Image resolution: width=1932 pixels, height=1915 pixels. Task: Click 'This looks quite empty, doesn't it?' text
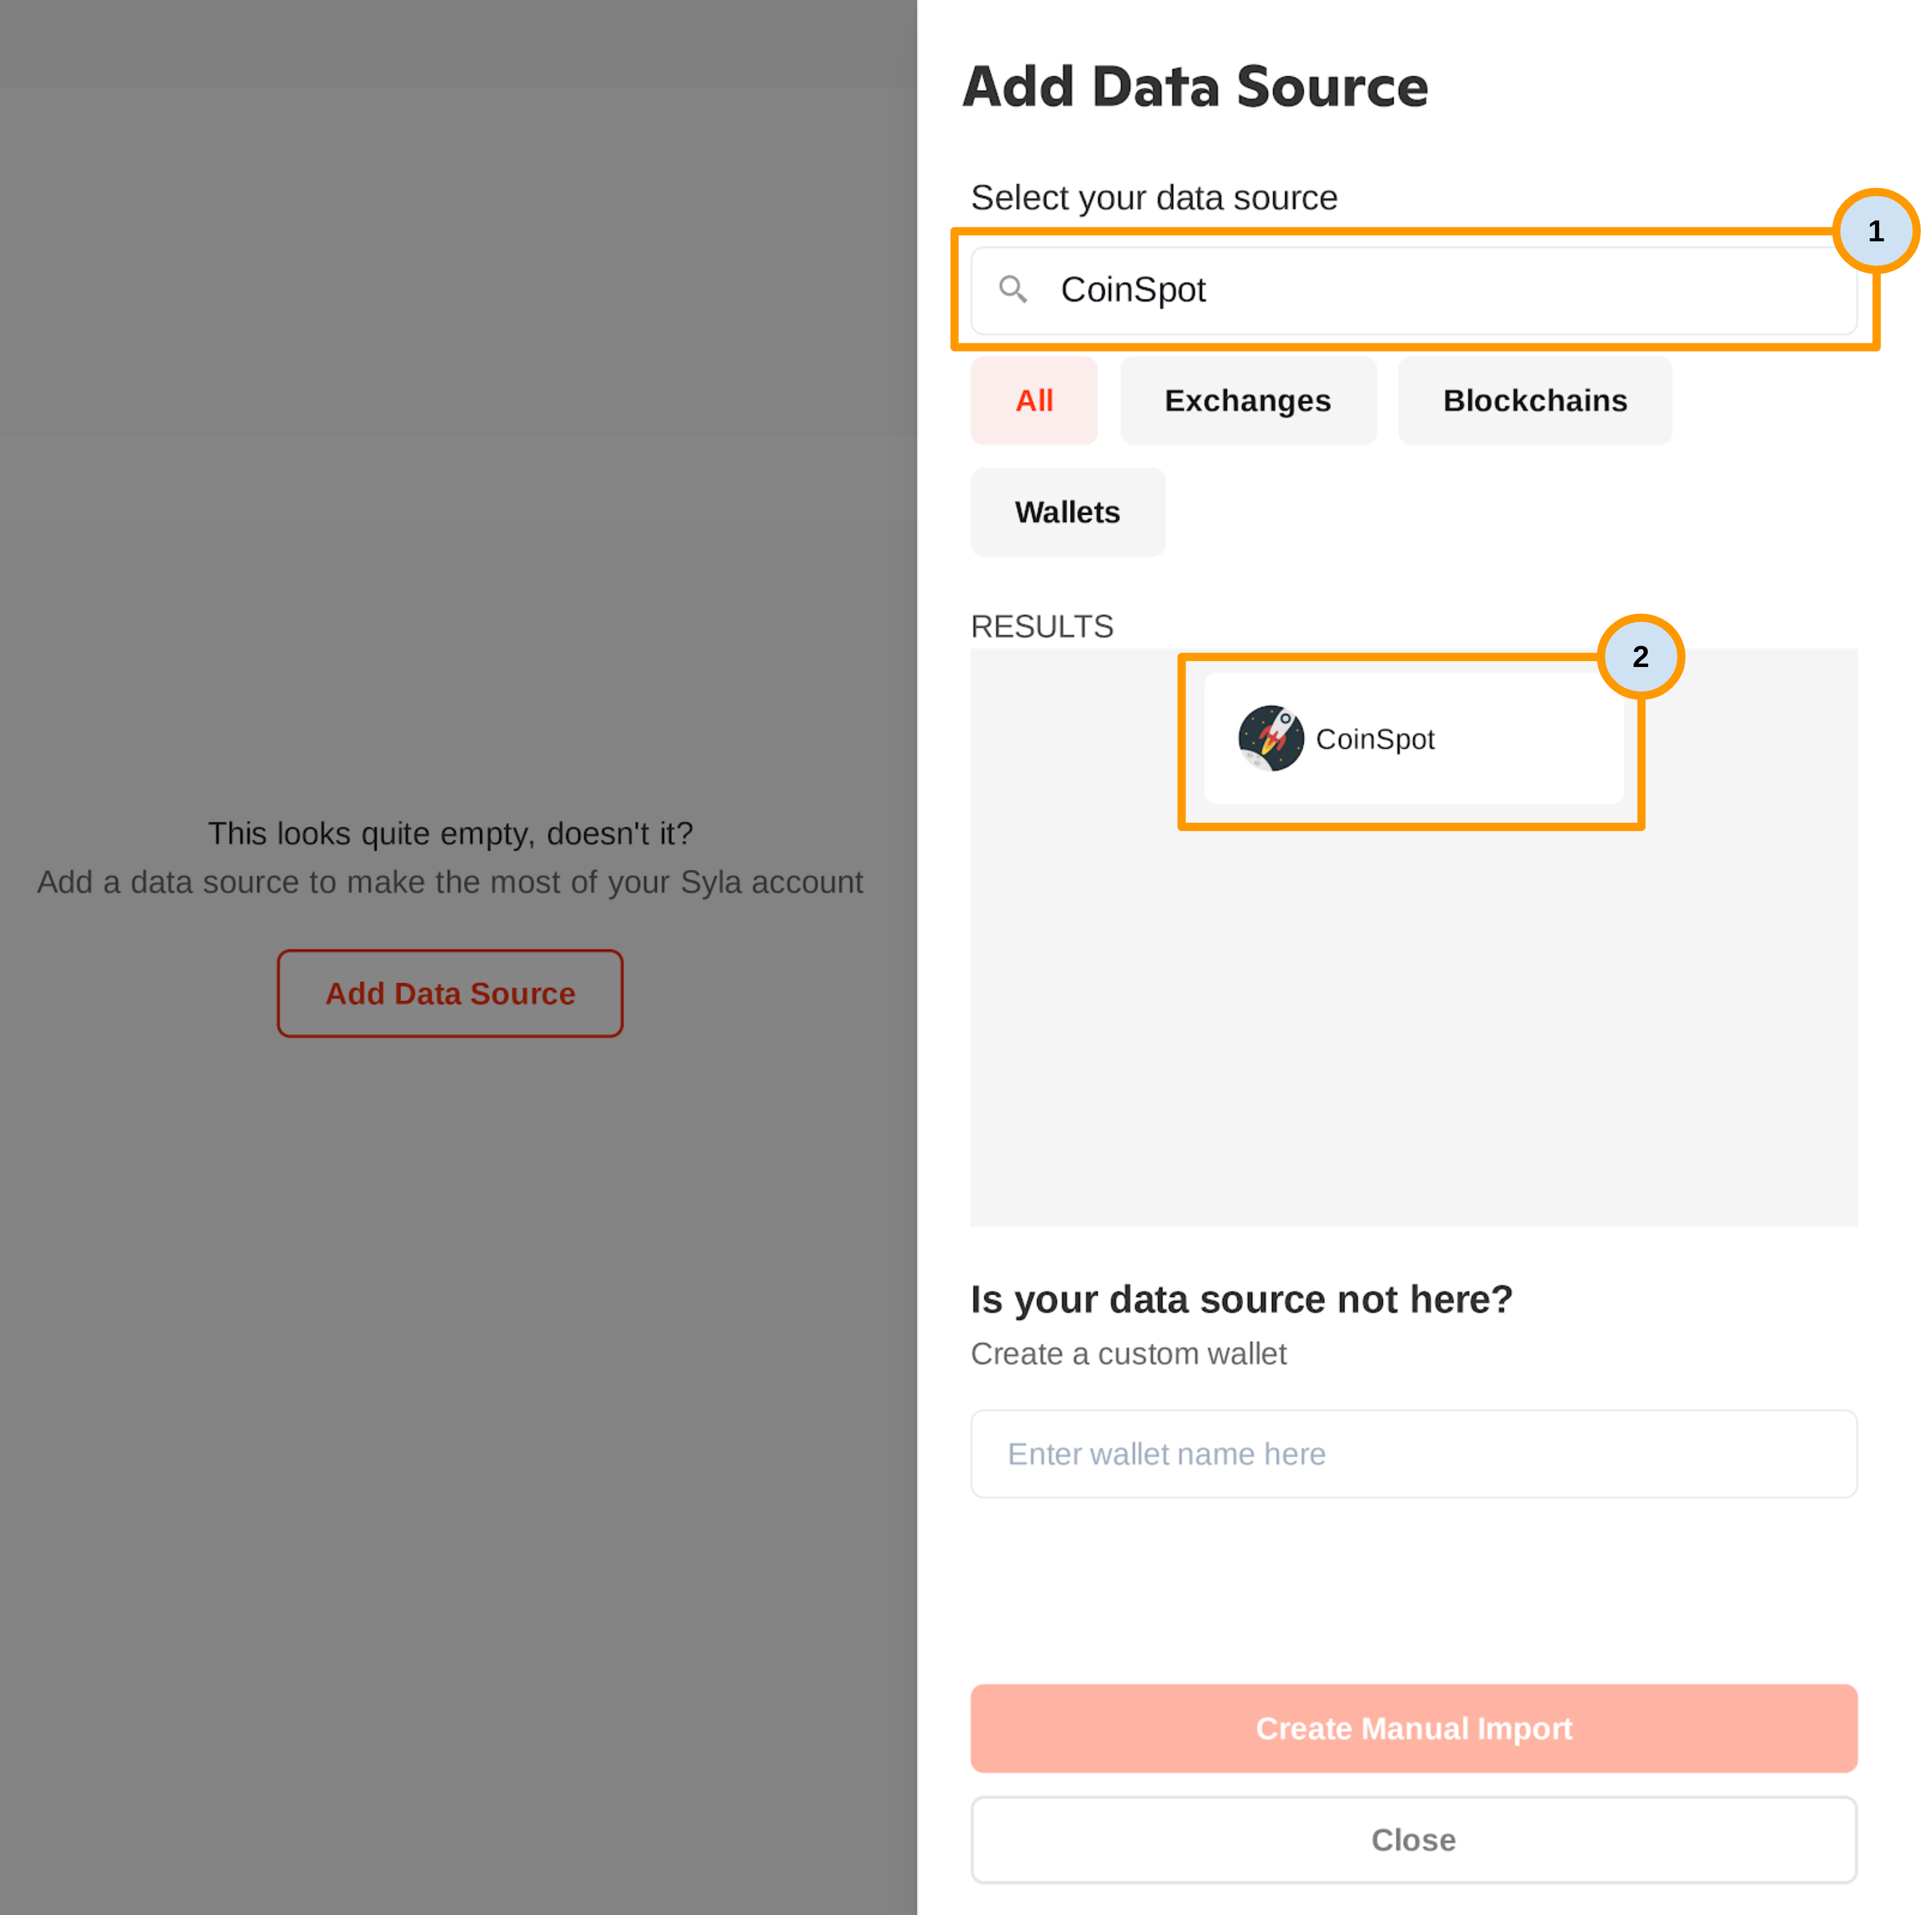click(450, 833)
